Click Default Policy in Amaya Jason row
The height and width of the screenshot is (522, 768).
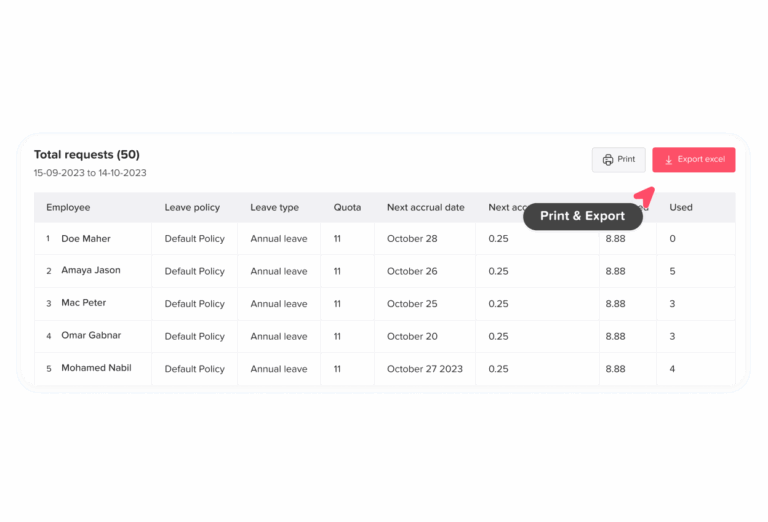[194, 271]
